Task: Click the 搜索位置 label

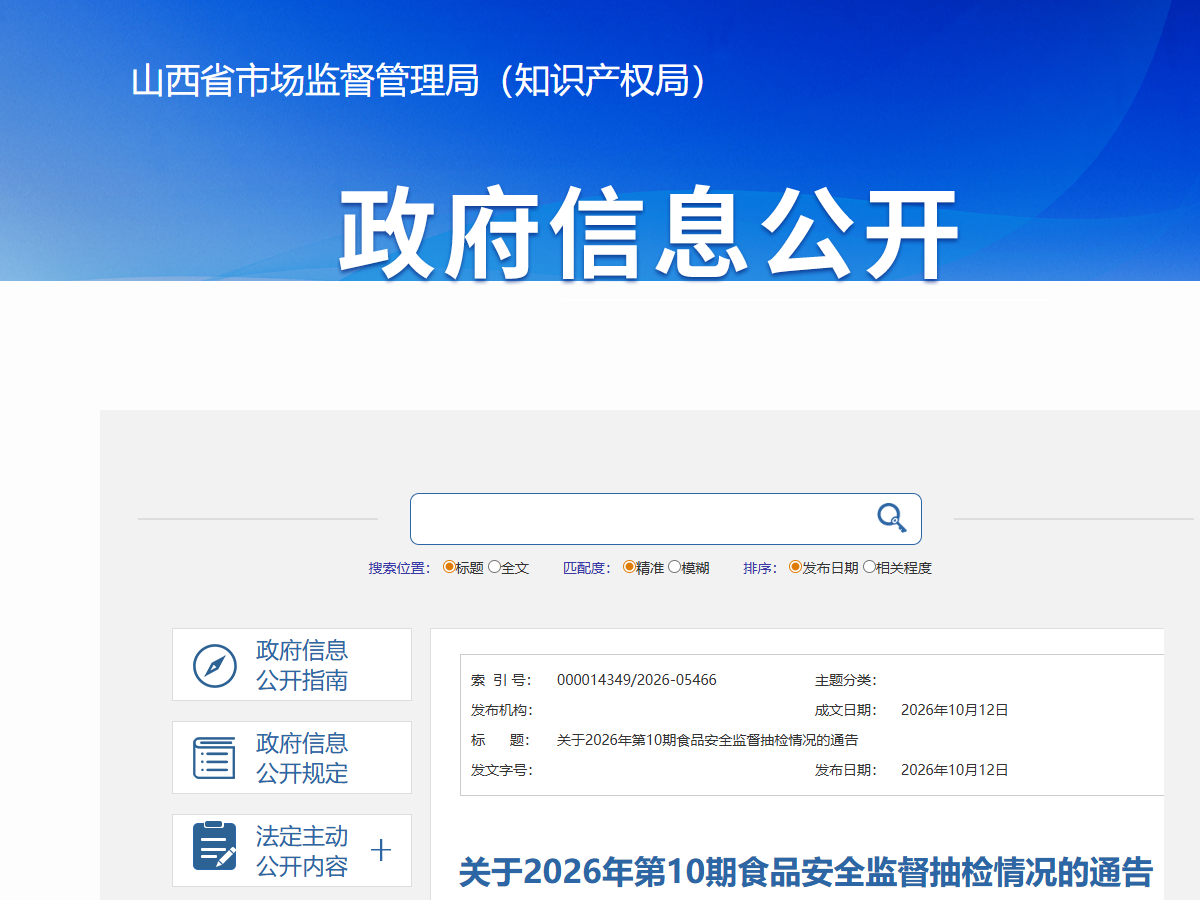Action: click(x=399, y=568)
